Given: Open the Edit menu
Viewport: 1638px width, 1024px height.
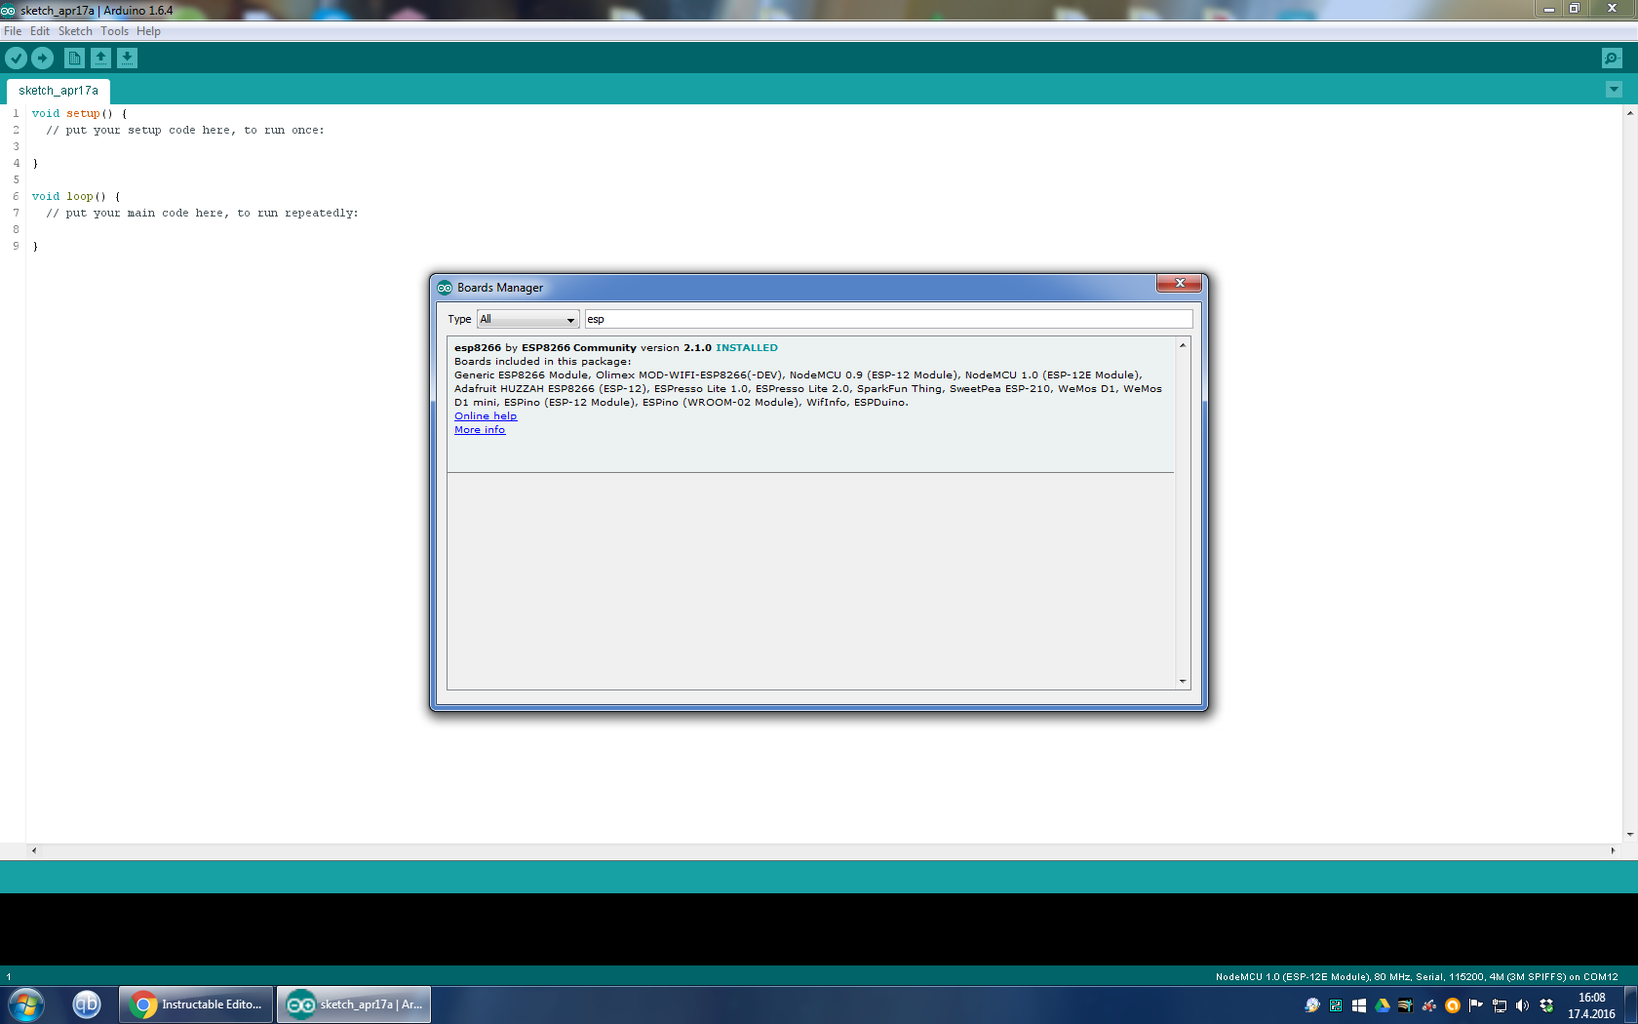Looking at the screenshot, I should pyautogui.click(x=40, y=31).
